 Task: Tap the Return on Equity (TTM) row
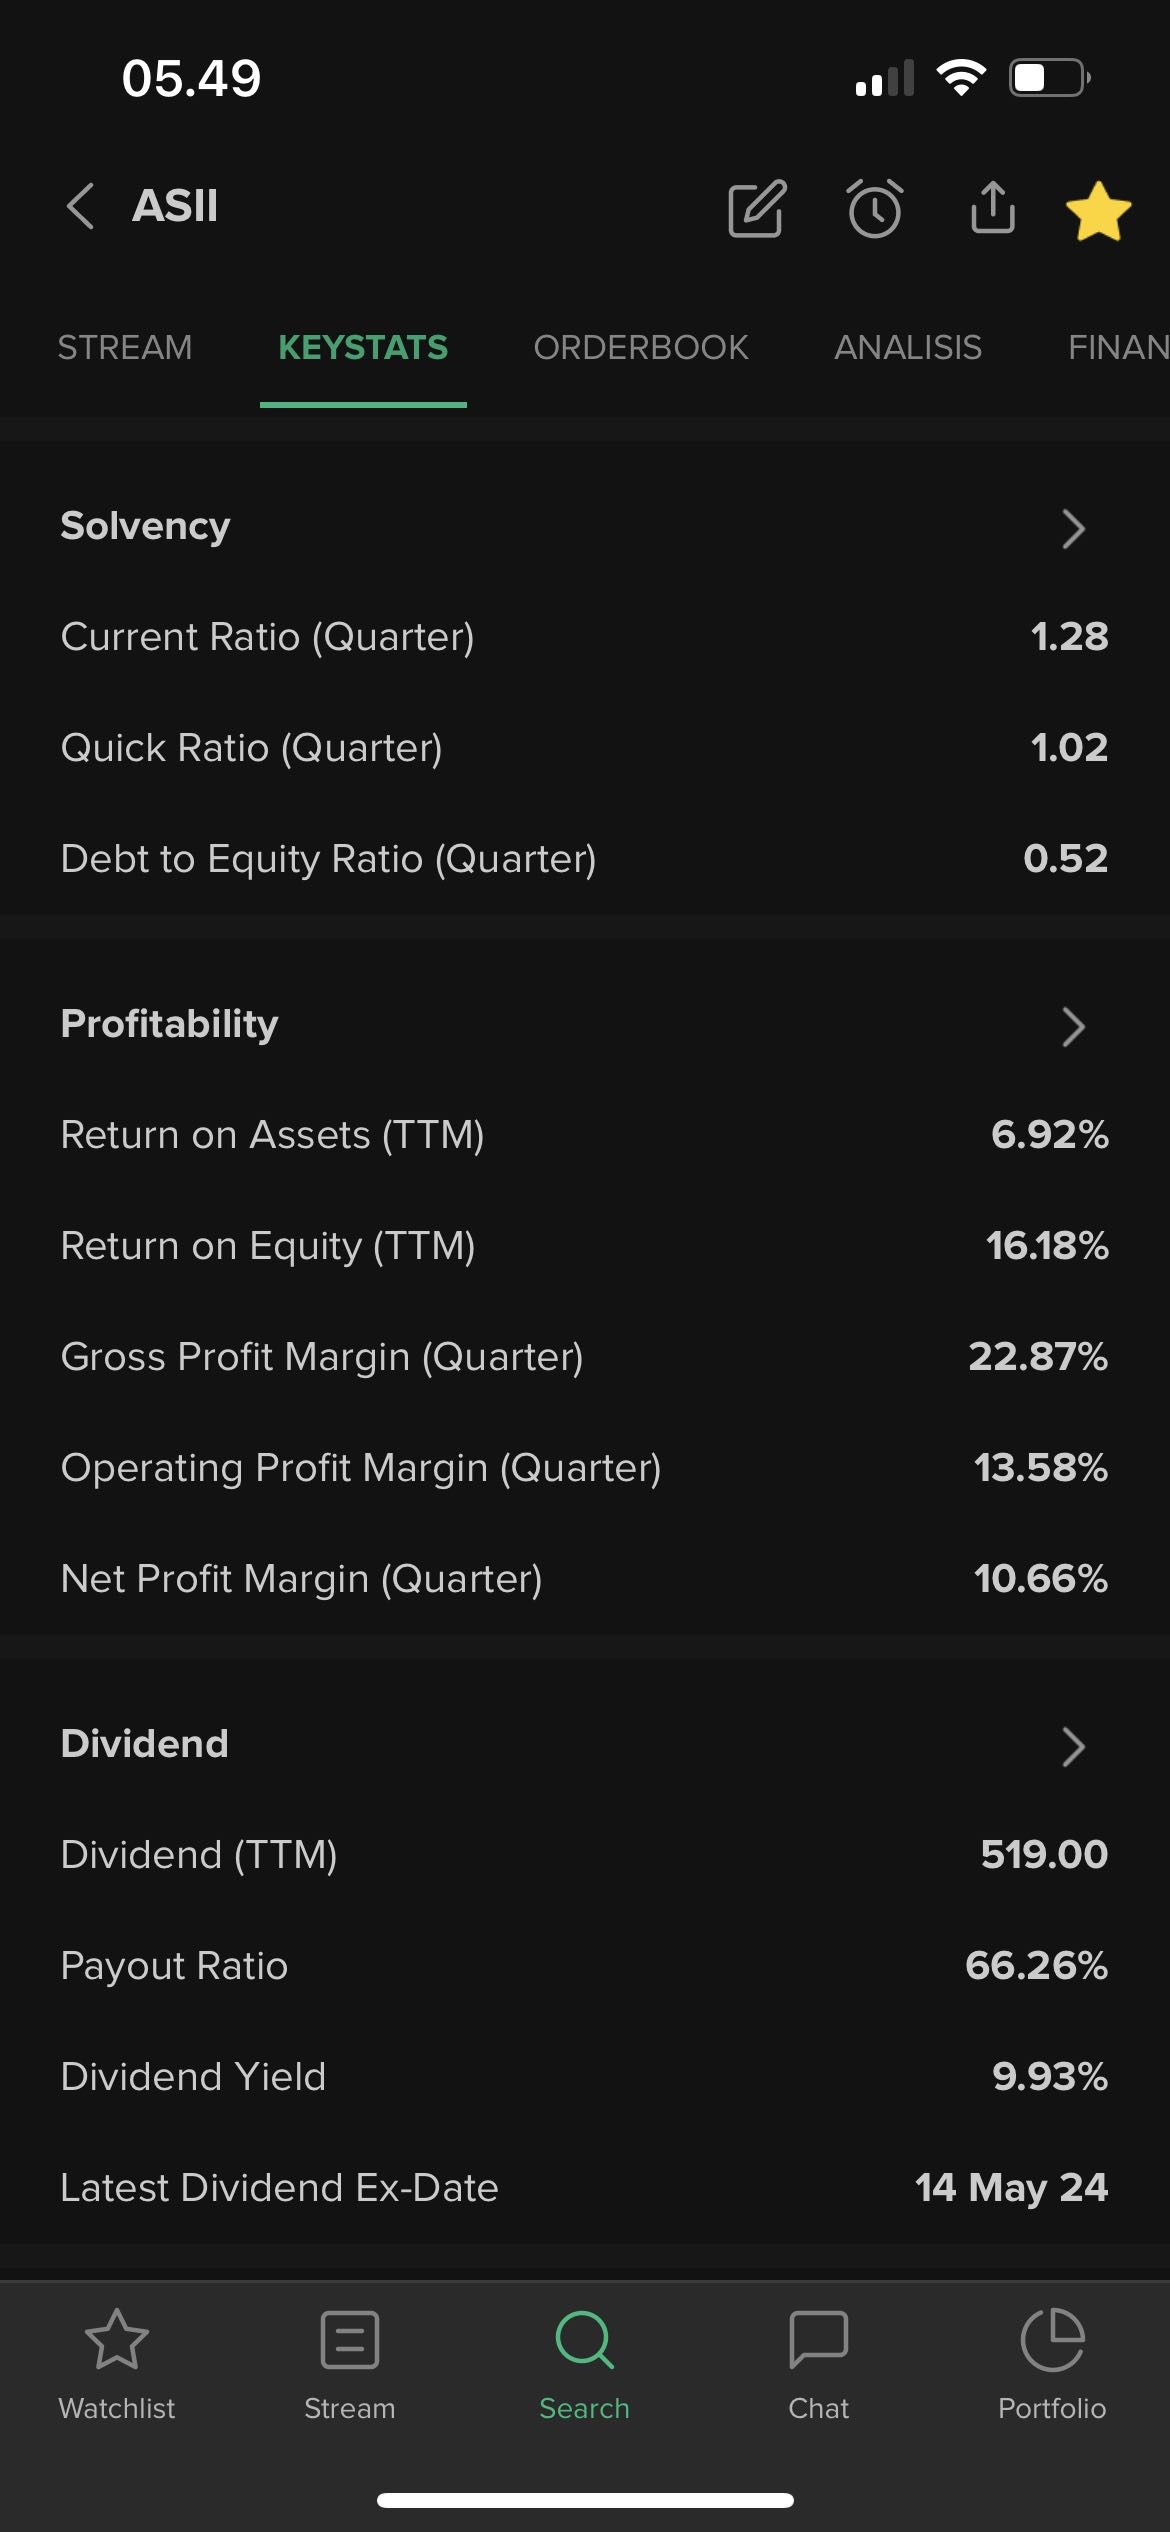[x=585, y=1246]
